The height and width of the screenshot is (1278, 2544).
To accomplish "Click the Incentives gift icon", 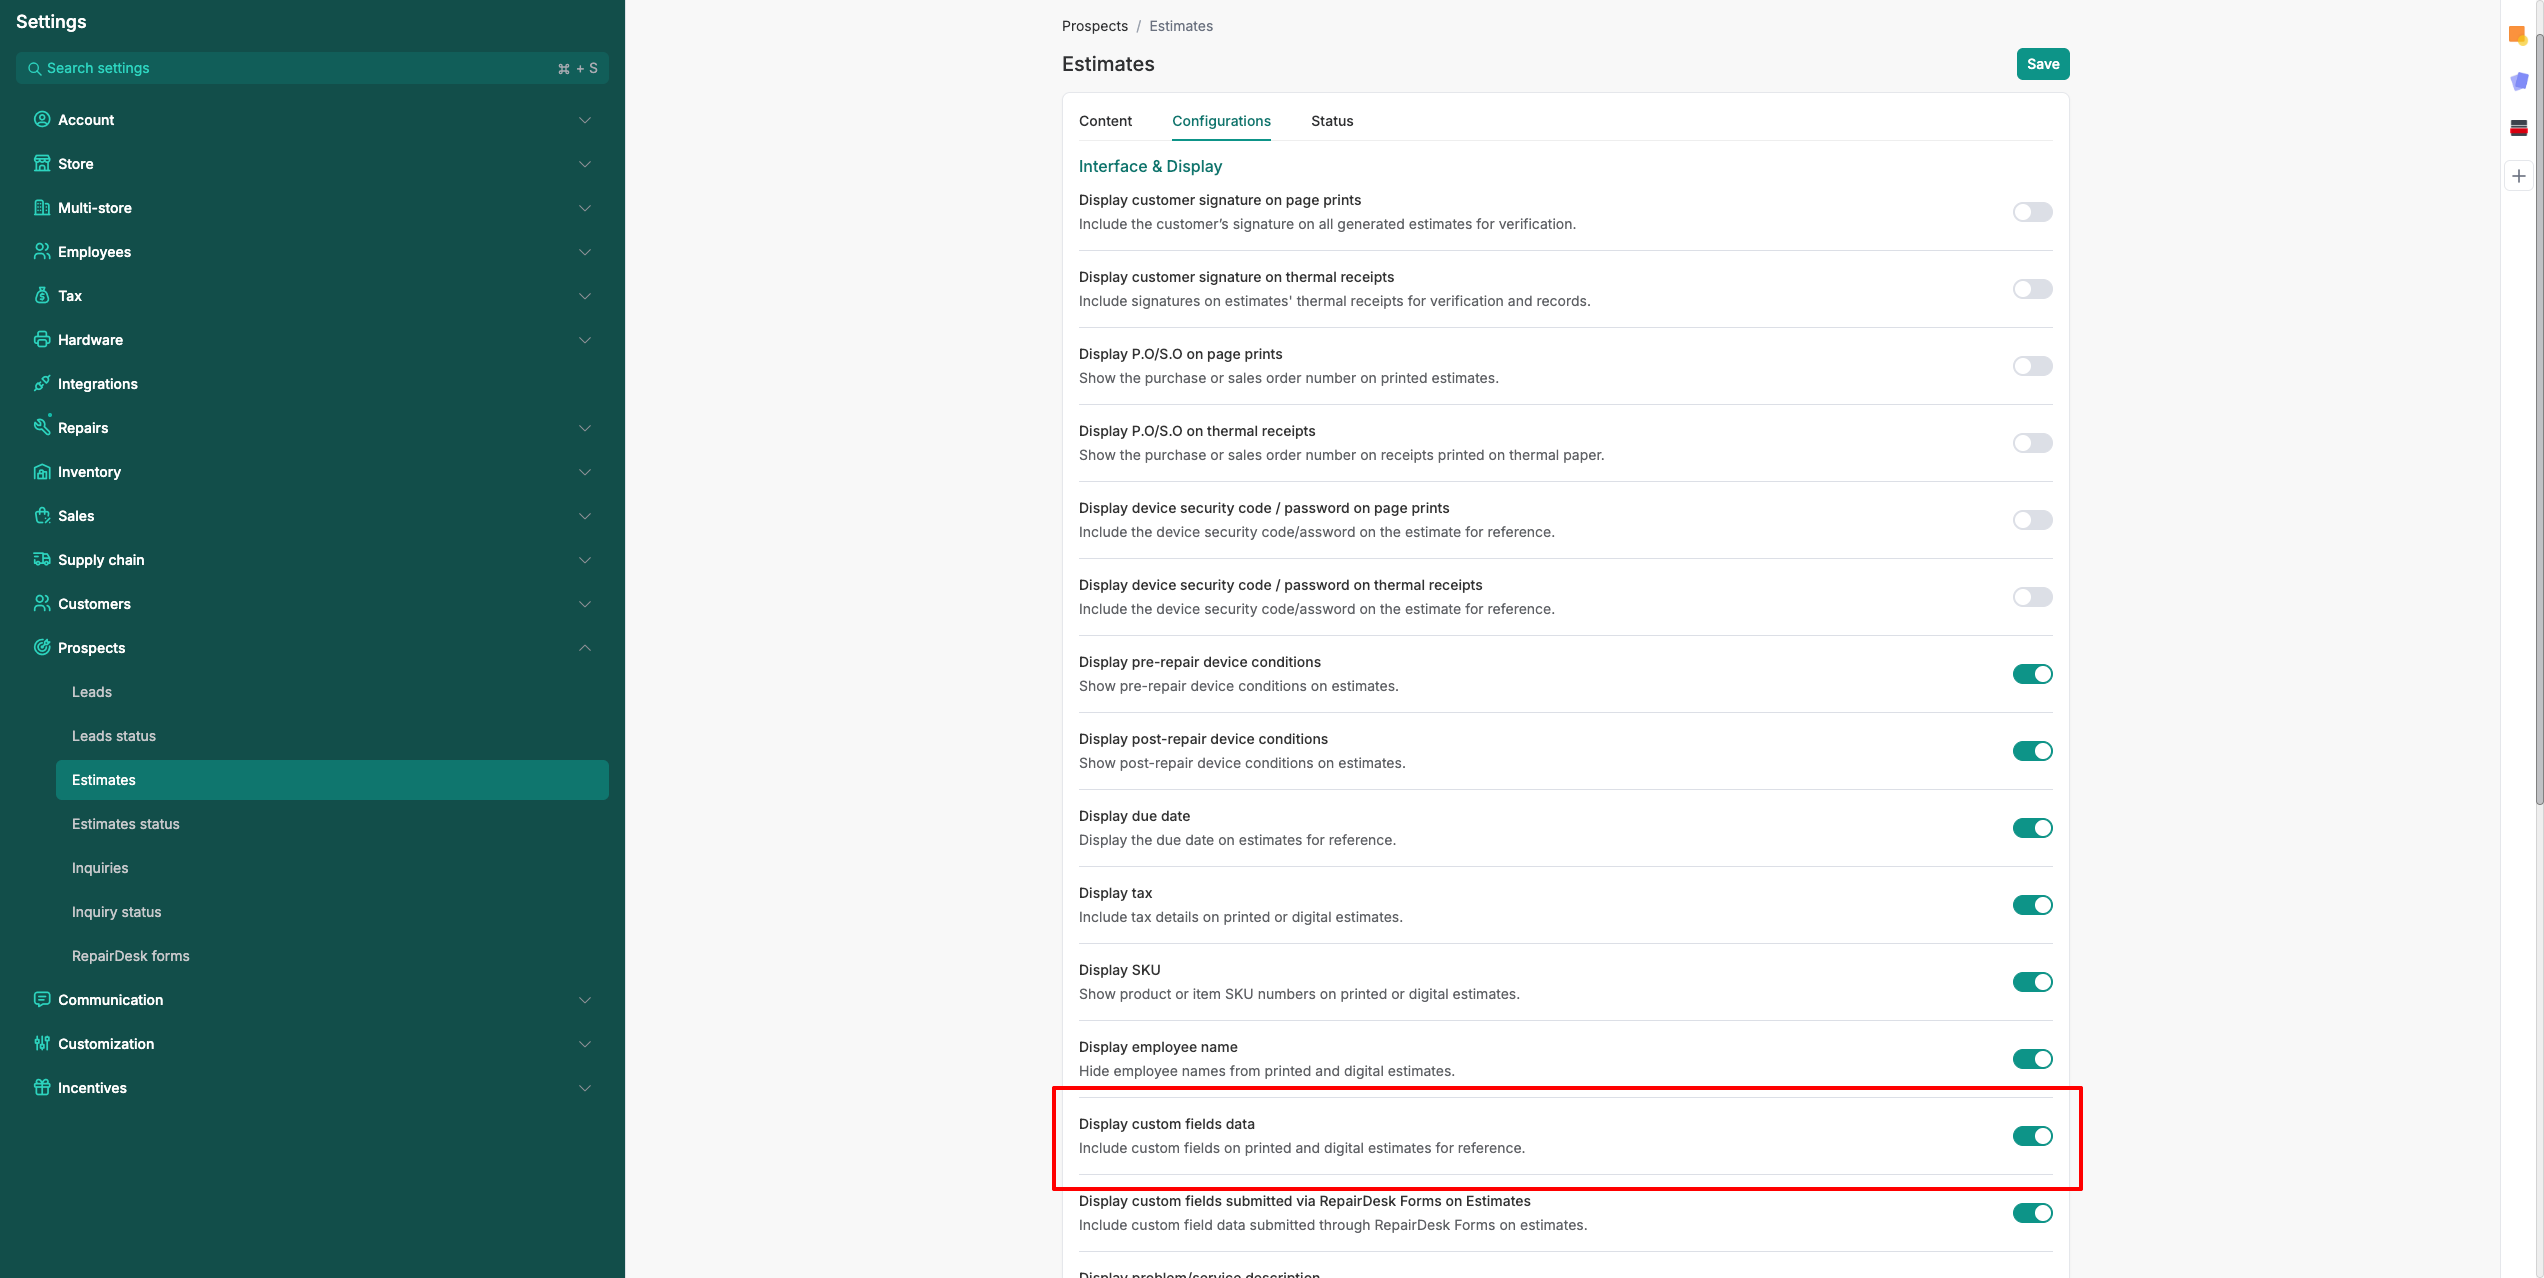I will (41, 1088).
